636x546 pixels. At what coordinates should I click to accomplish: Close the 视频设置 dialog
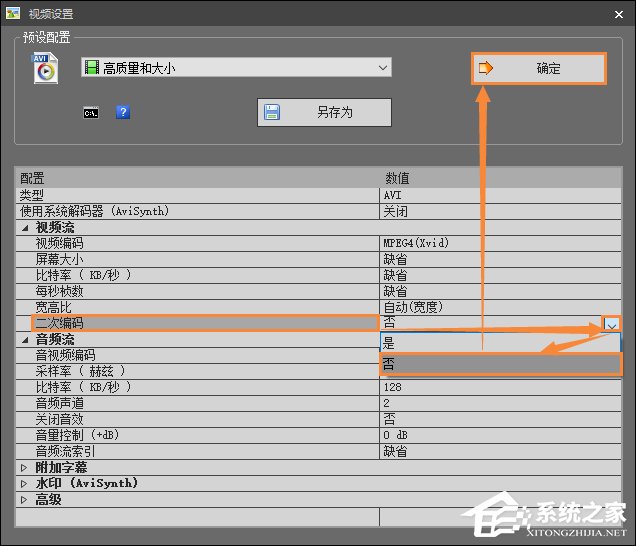click(x=619, y=14)
